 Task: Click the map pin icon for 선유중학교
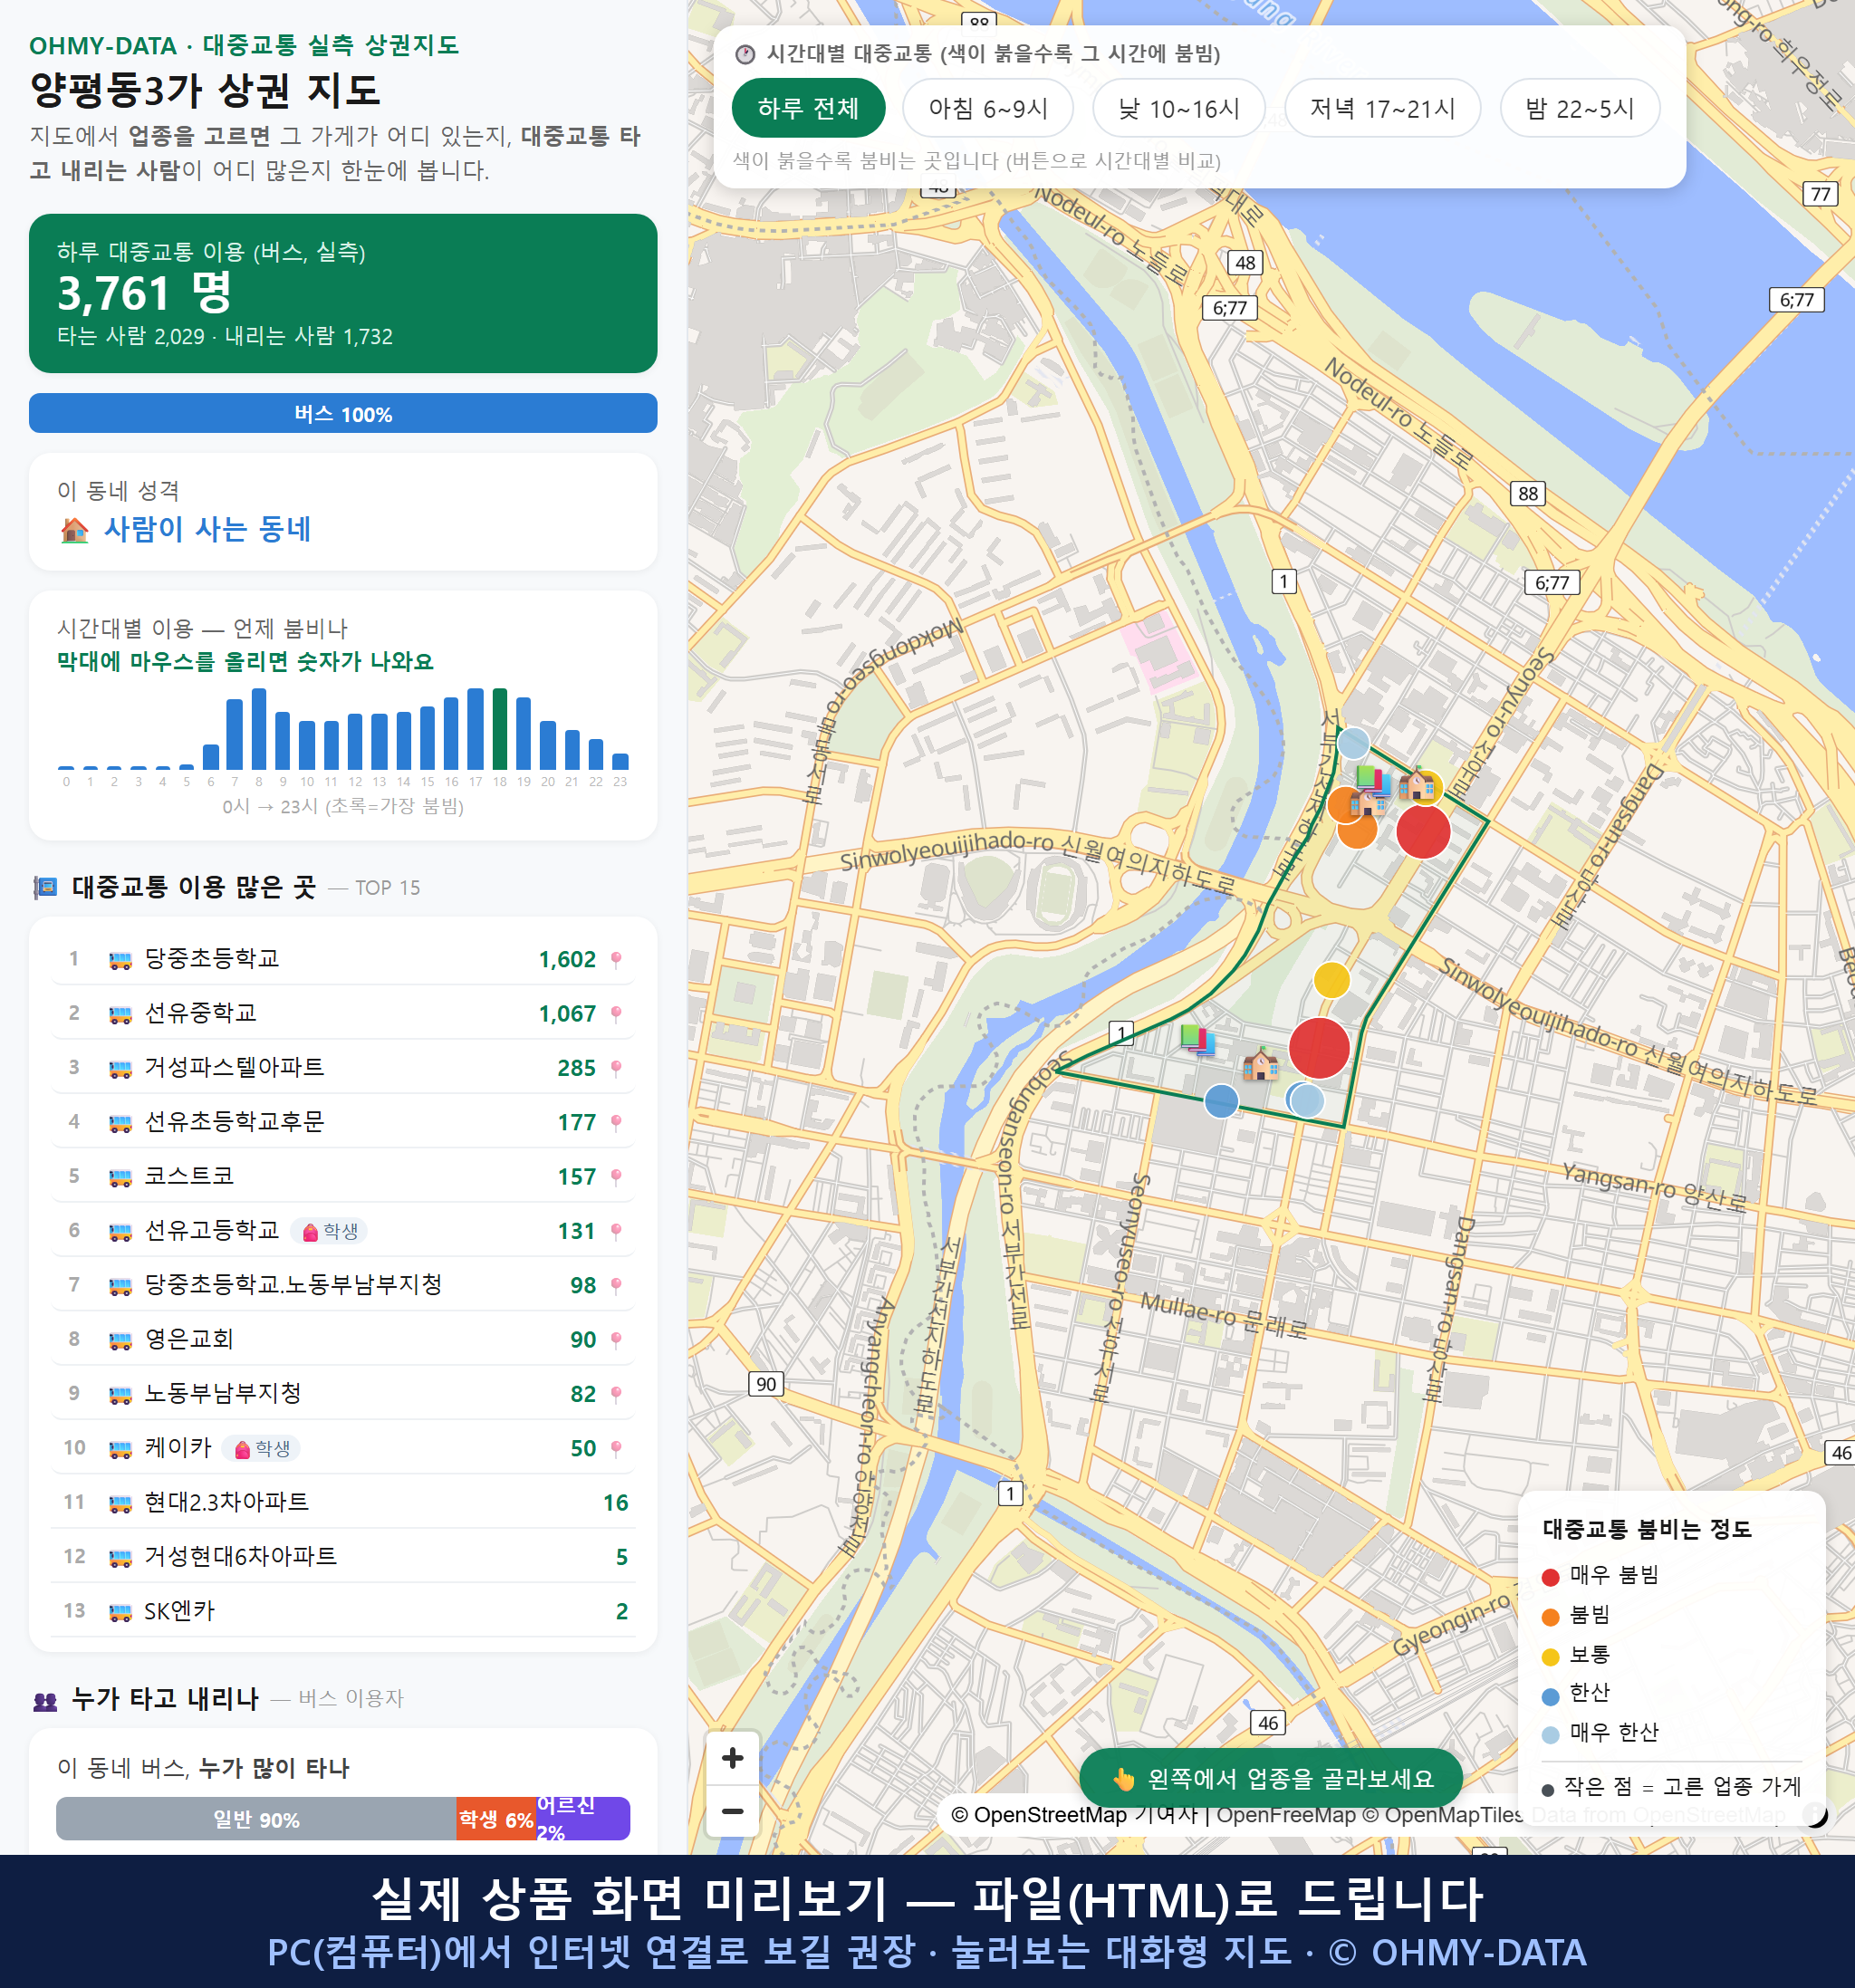616,1014
